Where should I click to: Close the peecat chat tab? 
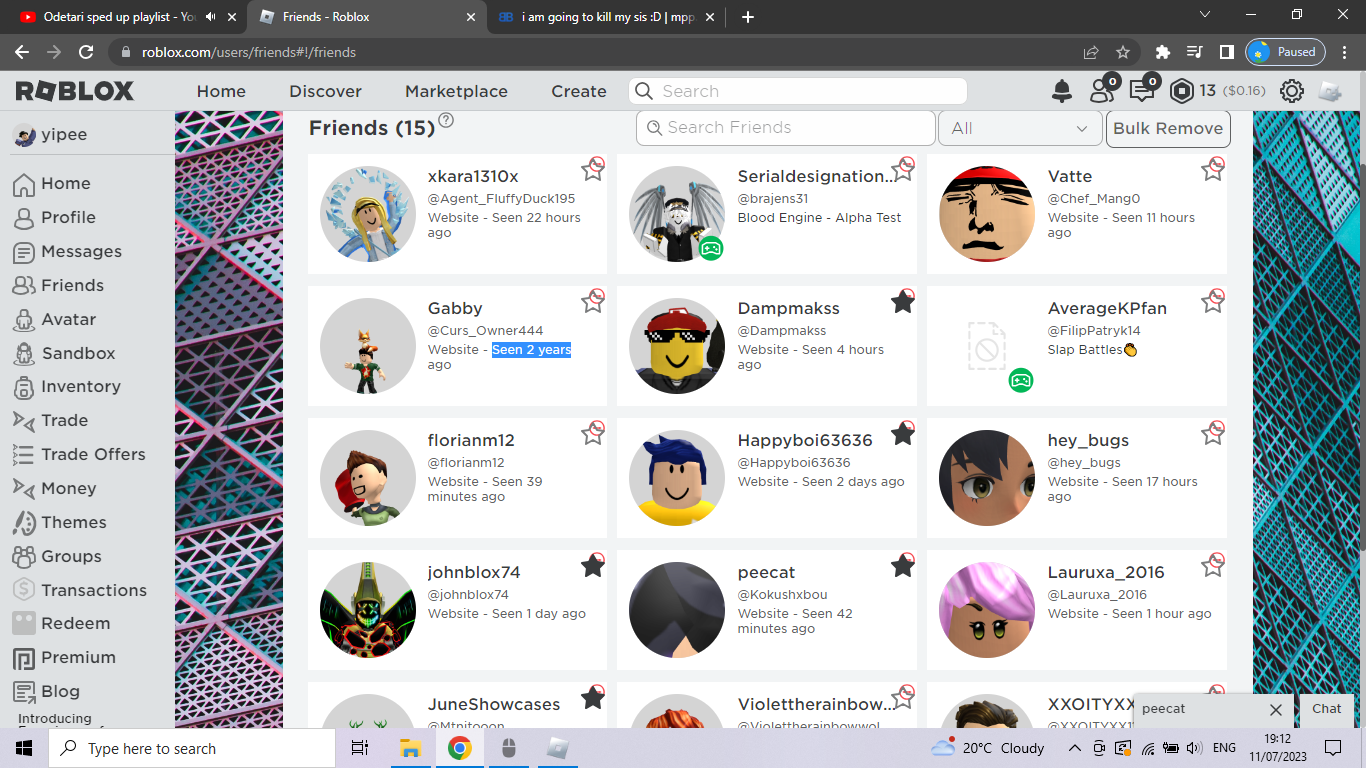coord(1276,709)
